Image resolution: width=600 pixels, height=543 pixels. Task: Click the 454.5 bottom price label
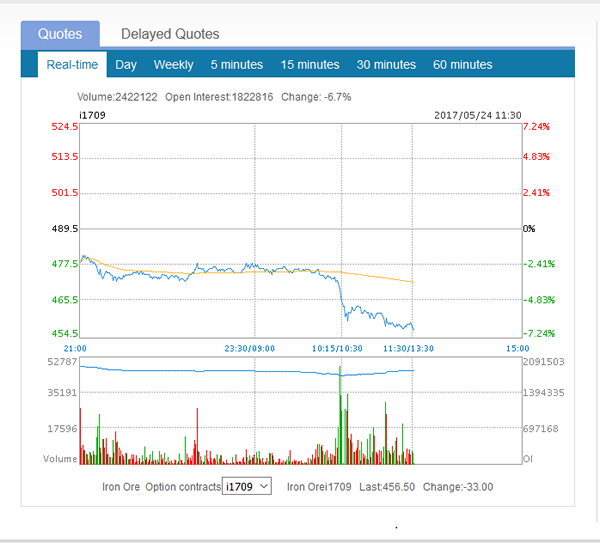[64, 334]
